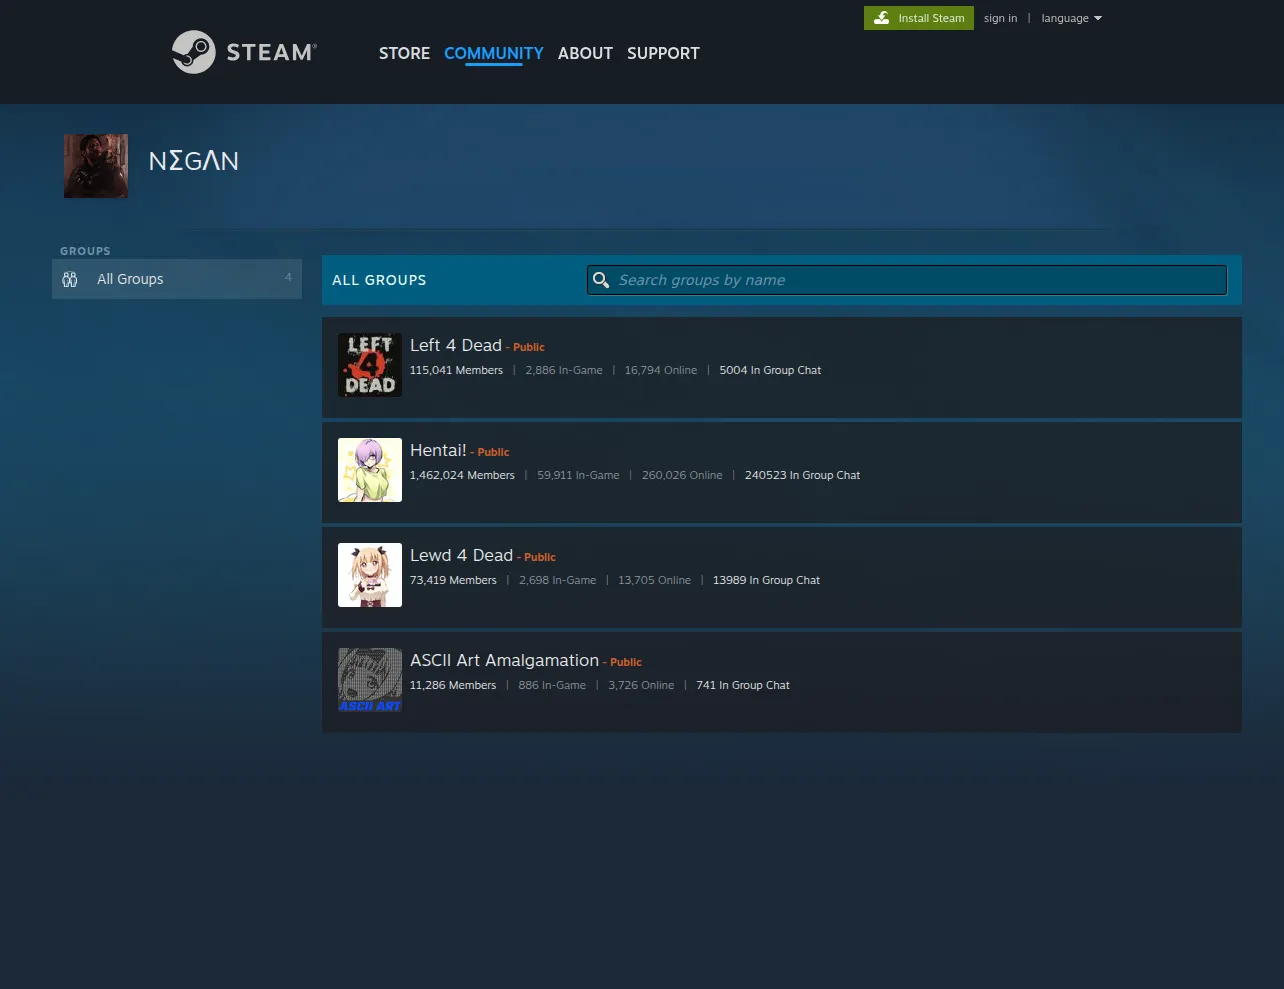Click 240523 In Group Chat
Screen dimensions: 1284x989
(802, 475)
